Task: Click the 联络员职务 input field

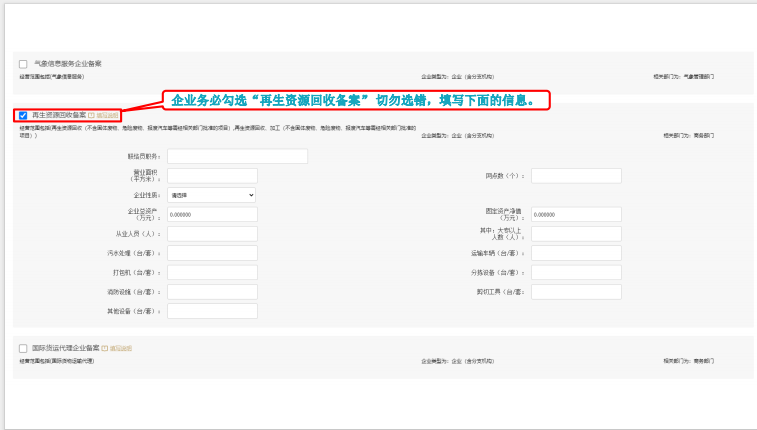Action: point(237,156)
